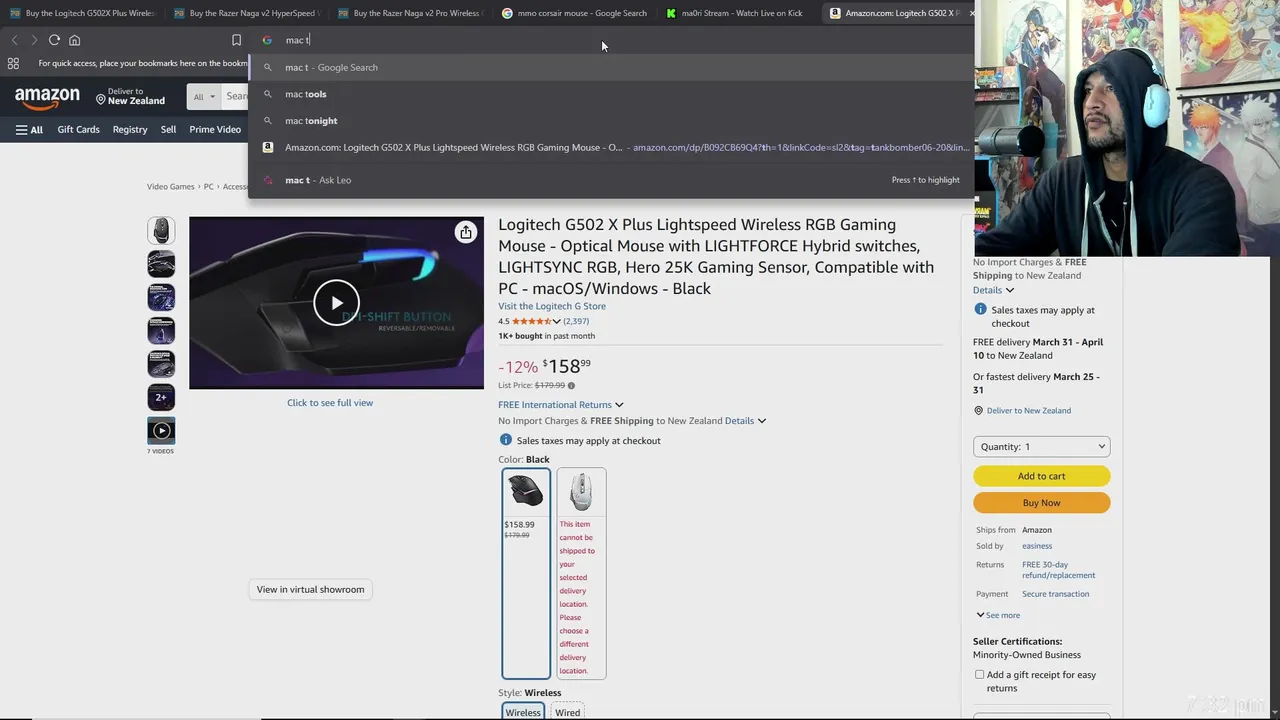Click the sales taxes info icon under price

505,440
